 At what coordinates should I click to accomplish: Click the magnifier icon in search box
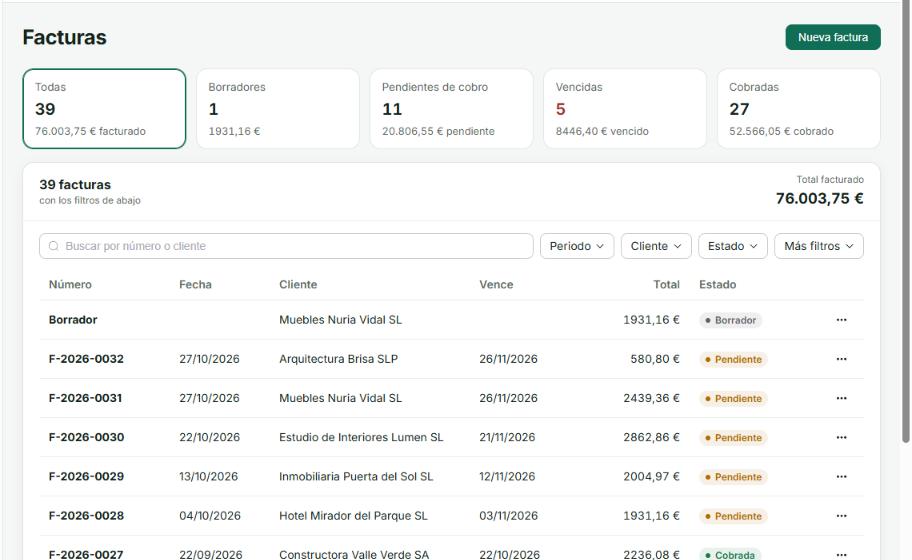(54, 246)
